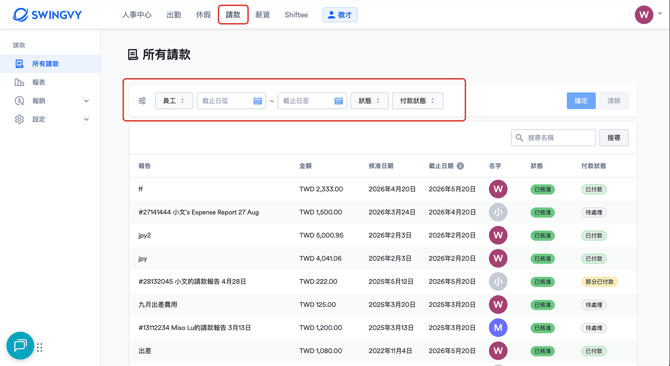Open the 出差 report row
The image size is (670, 366).
(145, 351)
